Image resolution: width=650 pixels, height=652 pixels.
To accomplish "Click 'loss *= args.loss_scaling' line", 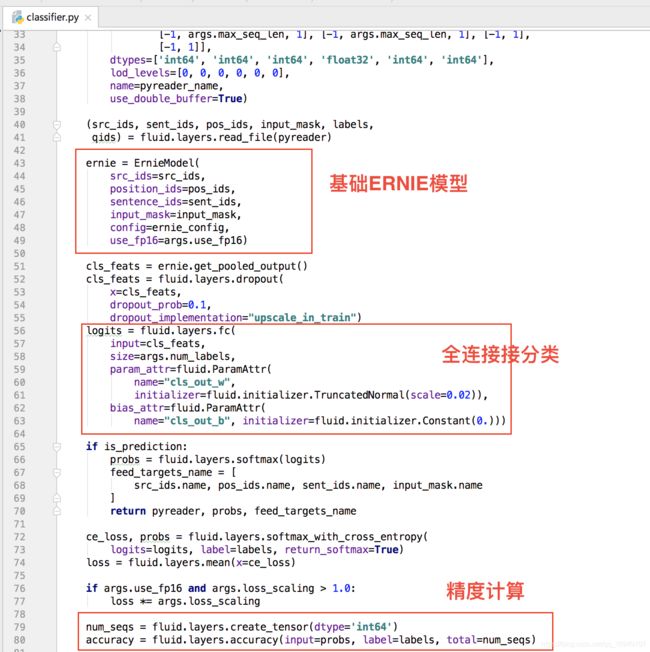I will (185, 601).
